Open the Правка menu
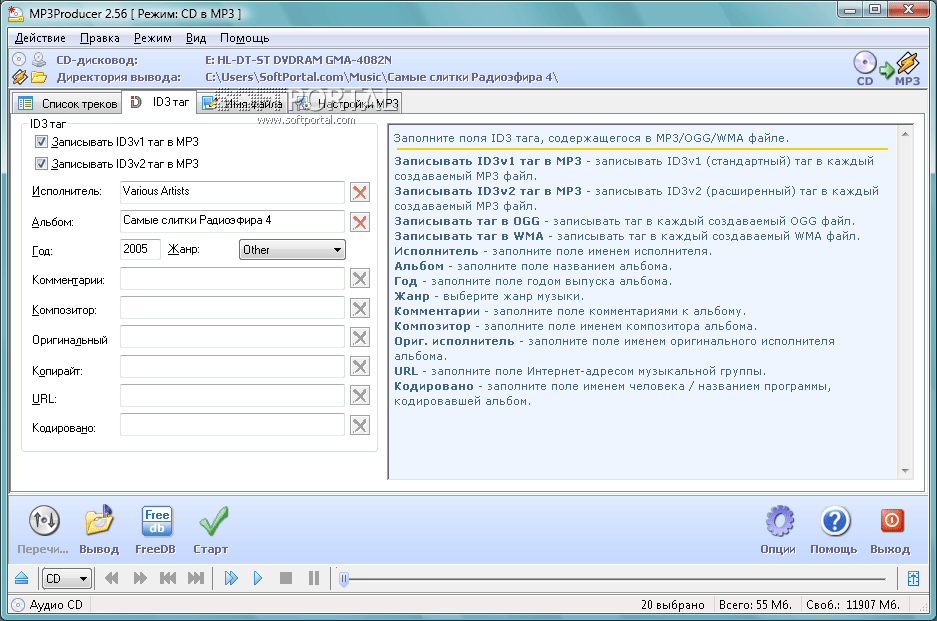This screenshot has height=621, width=937. click(100, 38)
